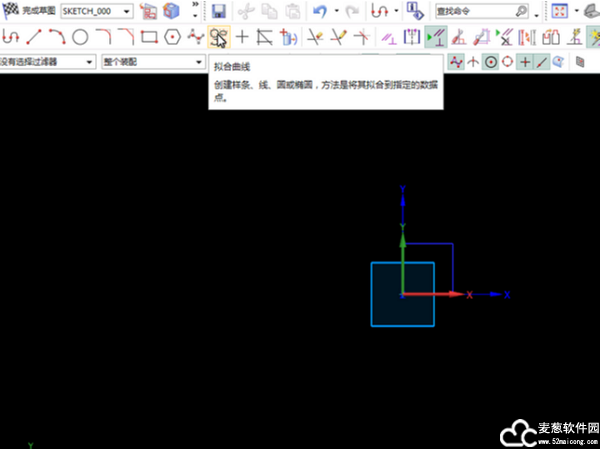Select the Line drawing tool
This screenshot has height=449, width=600.
pyautogui.click(x=34, y=38)
